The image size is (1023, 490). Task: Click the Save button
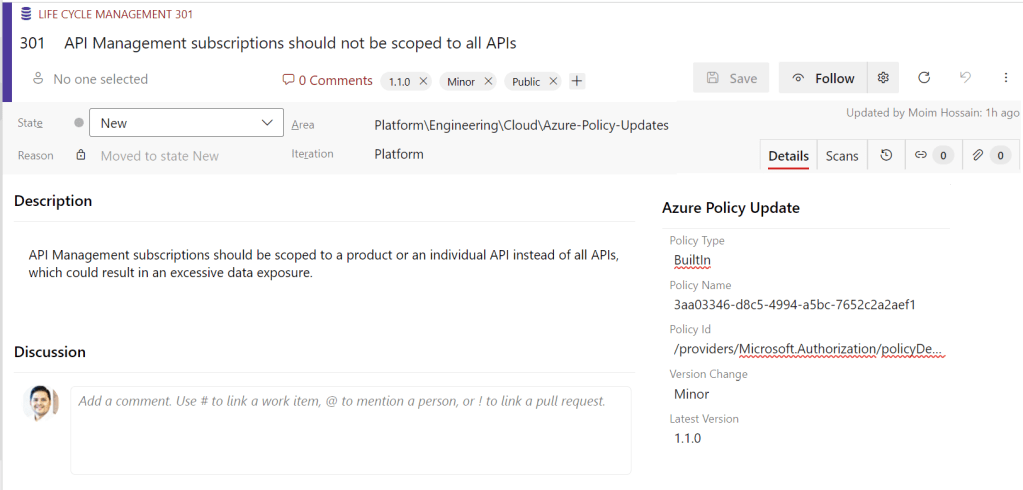tap(731, 78)
